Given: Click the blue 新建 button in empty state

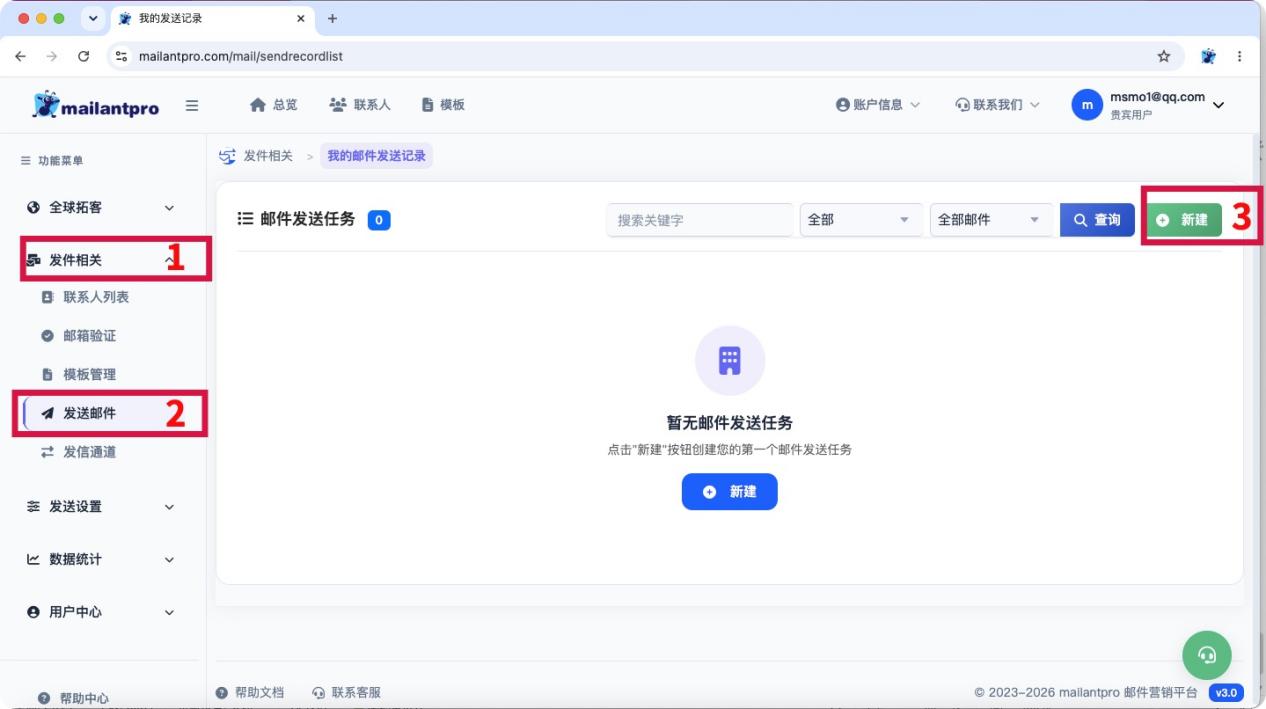Looking at the screenshot, I should 729,492.
